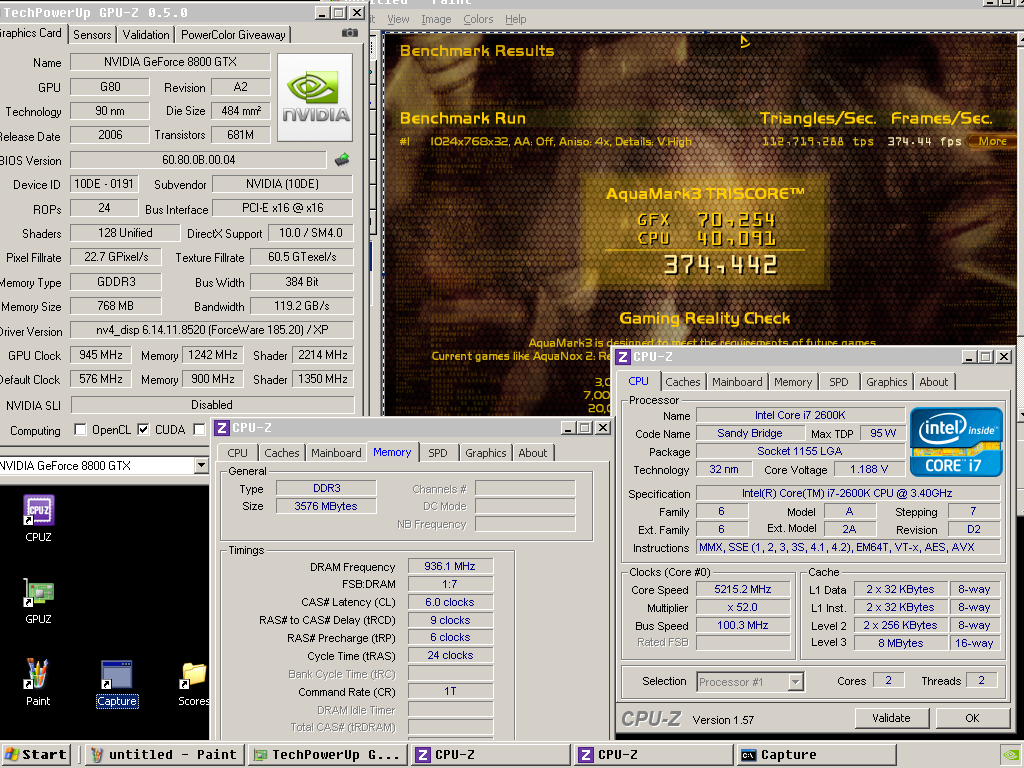Open Mainboard tab in CPU-Z processor window
The width and height of the screenshot is (1024, 768).
pyautogui.click(x=737, y=382)
